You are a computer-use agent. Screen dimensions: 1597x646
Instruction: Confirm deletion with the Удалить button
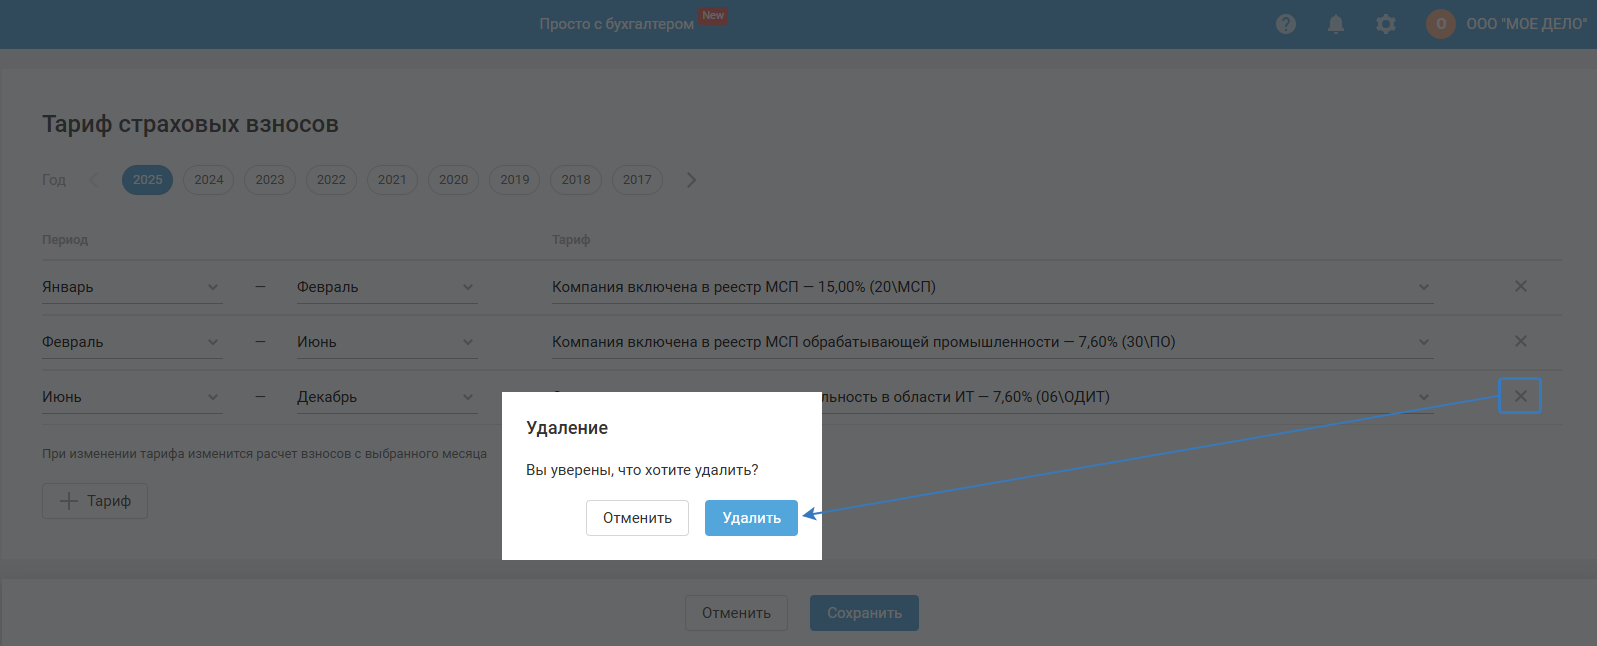coord(751,518)
